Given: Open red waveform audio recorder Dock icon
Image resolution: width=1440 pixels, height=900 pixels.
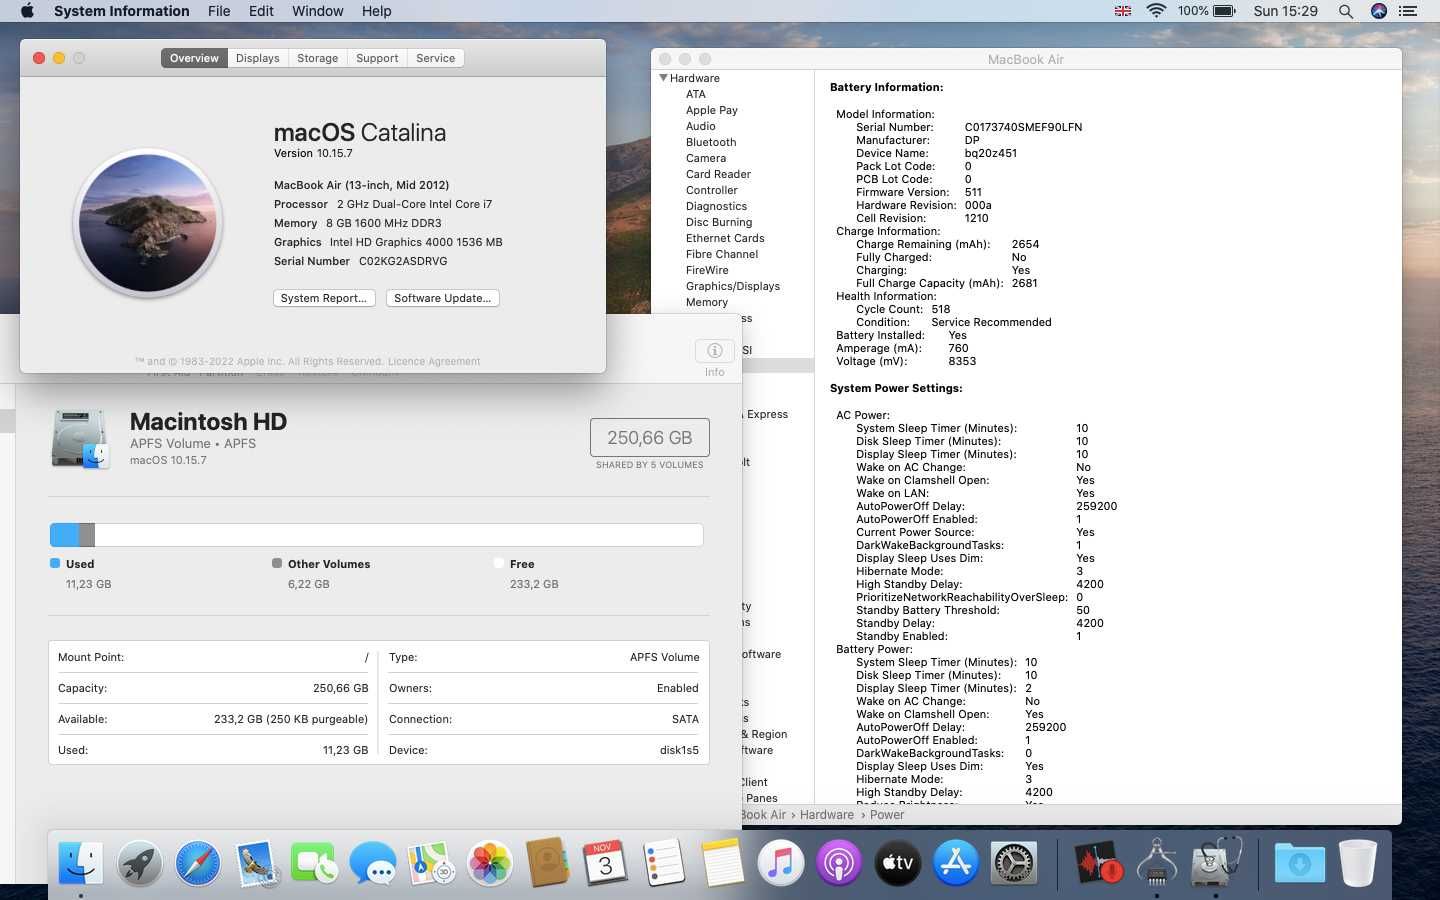Looking at the screenshot, I should click(1098, 862).
